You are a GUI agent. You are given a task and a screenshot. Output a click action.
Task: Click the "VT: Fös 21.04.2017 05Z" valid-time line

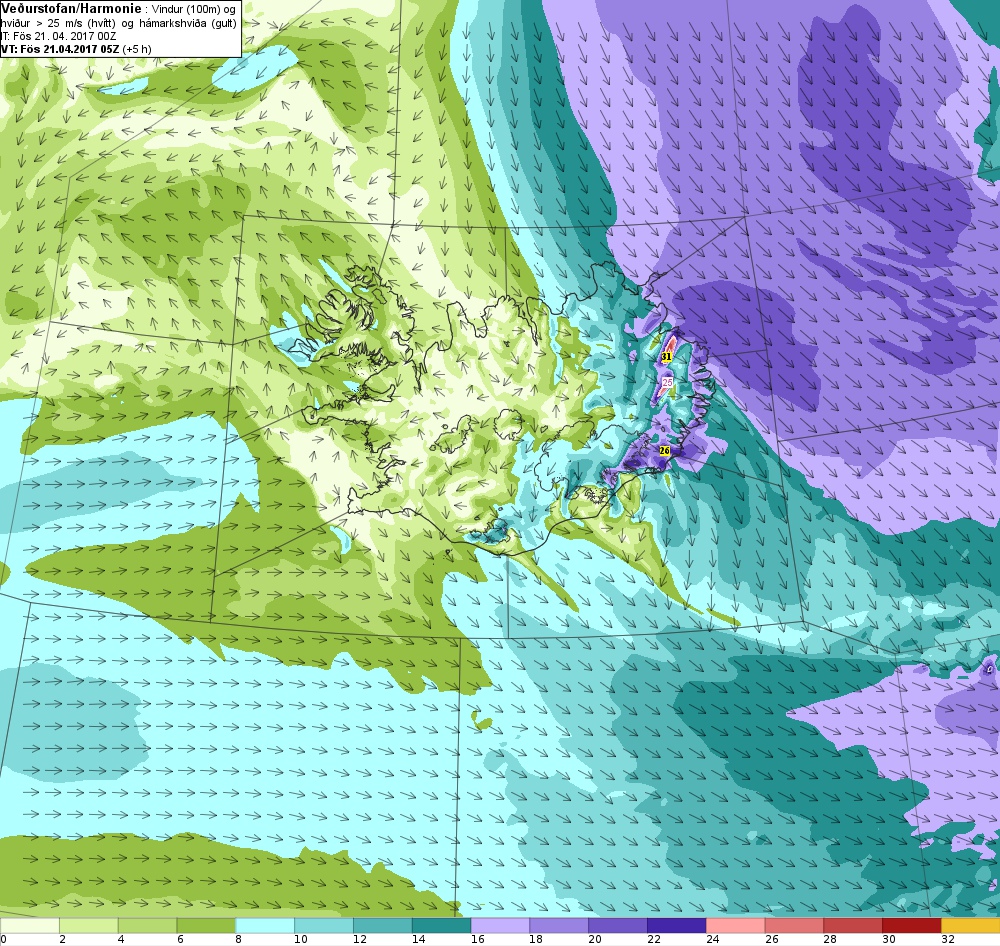62,49
